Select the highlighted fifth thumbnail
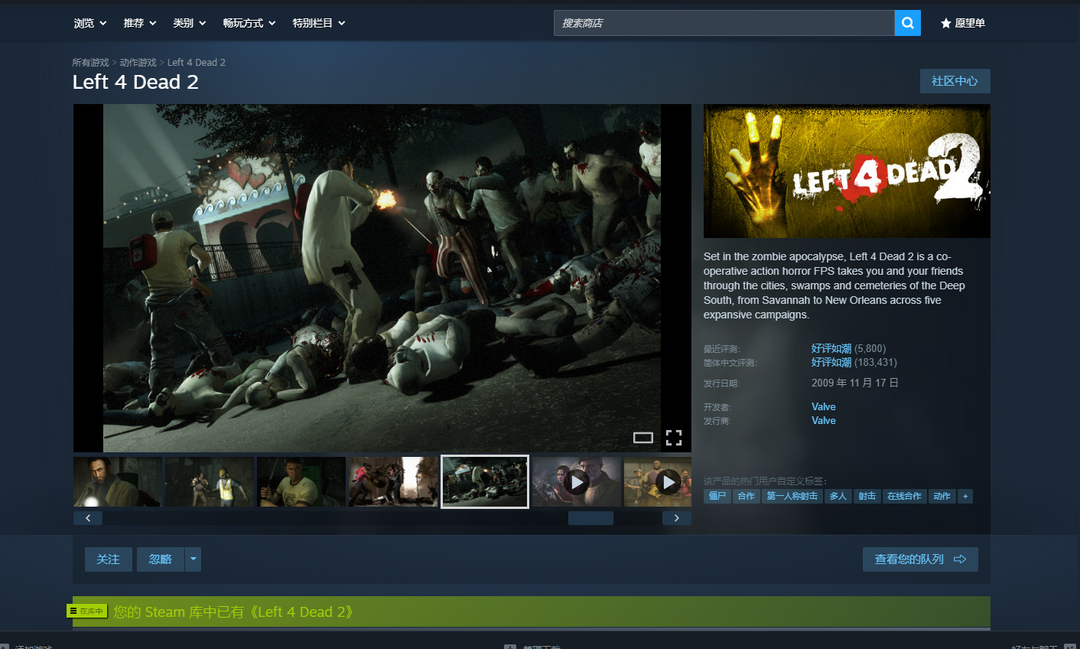Screen dimensions: 1080x649 point(485,482)
